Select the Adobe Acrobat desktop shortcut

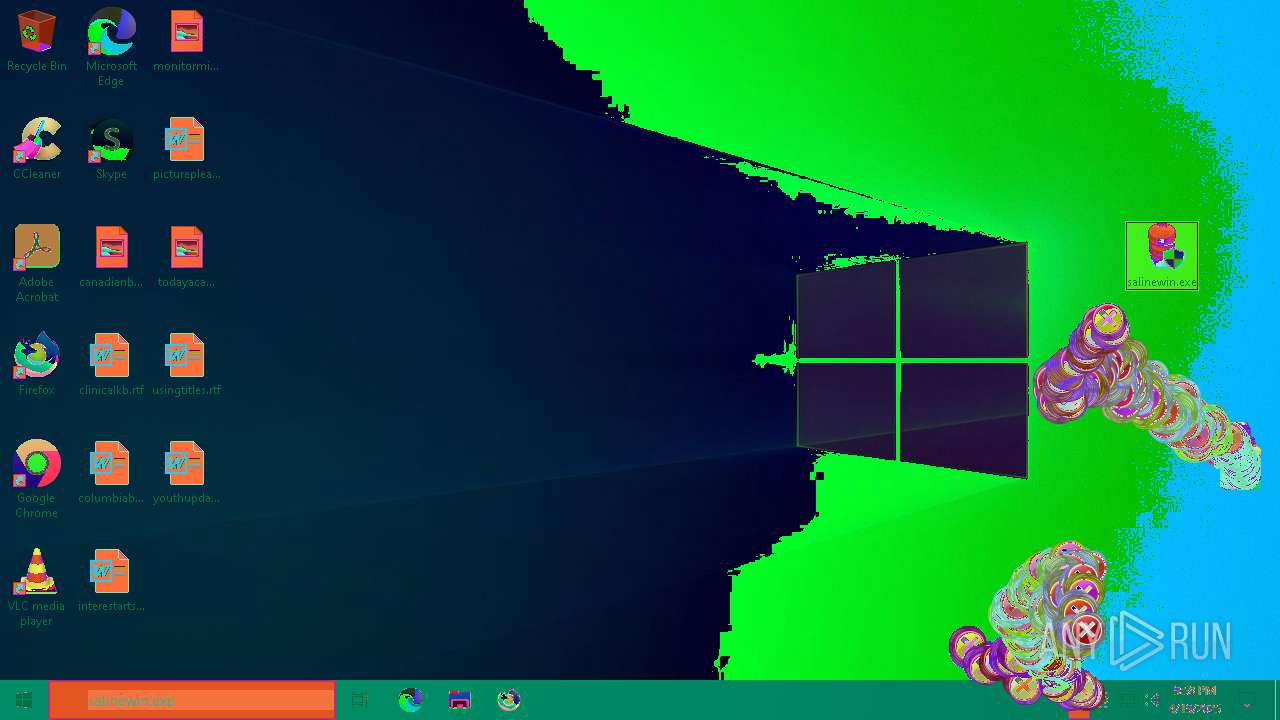(37, 264)
